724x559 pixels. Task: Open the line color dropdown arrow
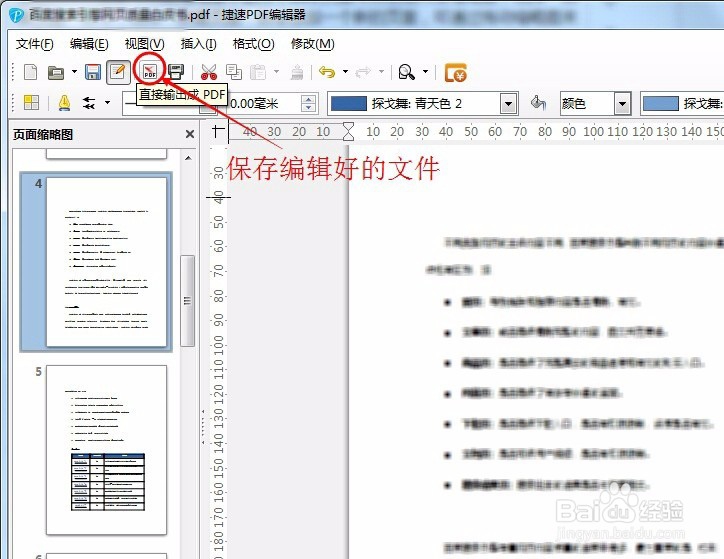508,103
